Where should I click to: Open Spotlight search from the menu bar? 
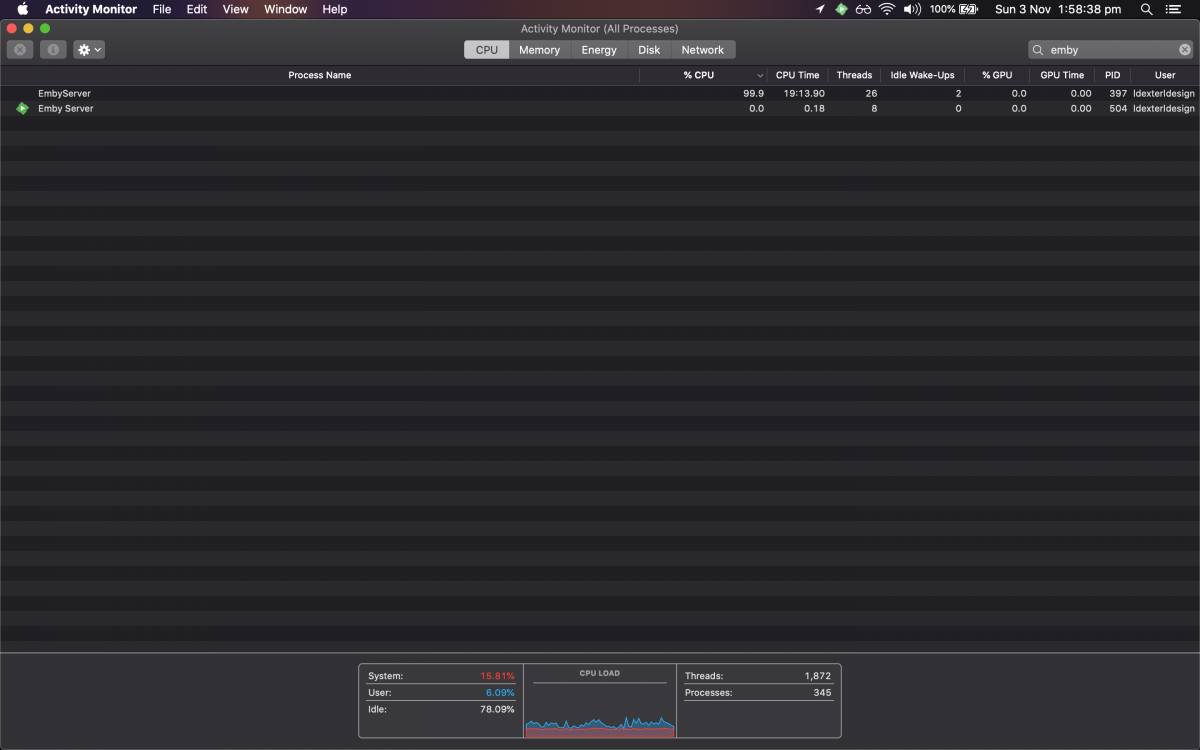click(x=1147, y=9)
